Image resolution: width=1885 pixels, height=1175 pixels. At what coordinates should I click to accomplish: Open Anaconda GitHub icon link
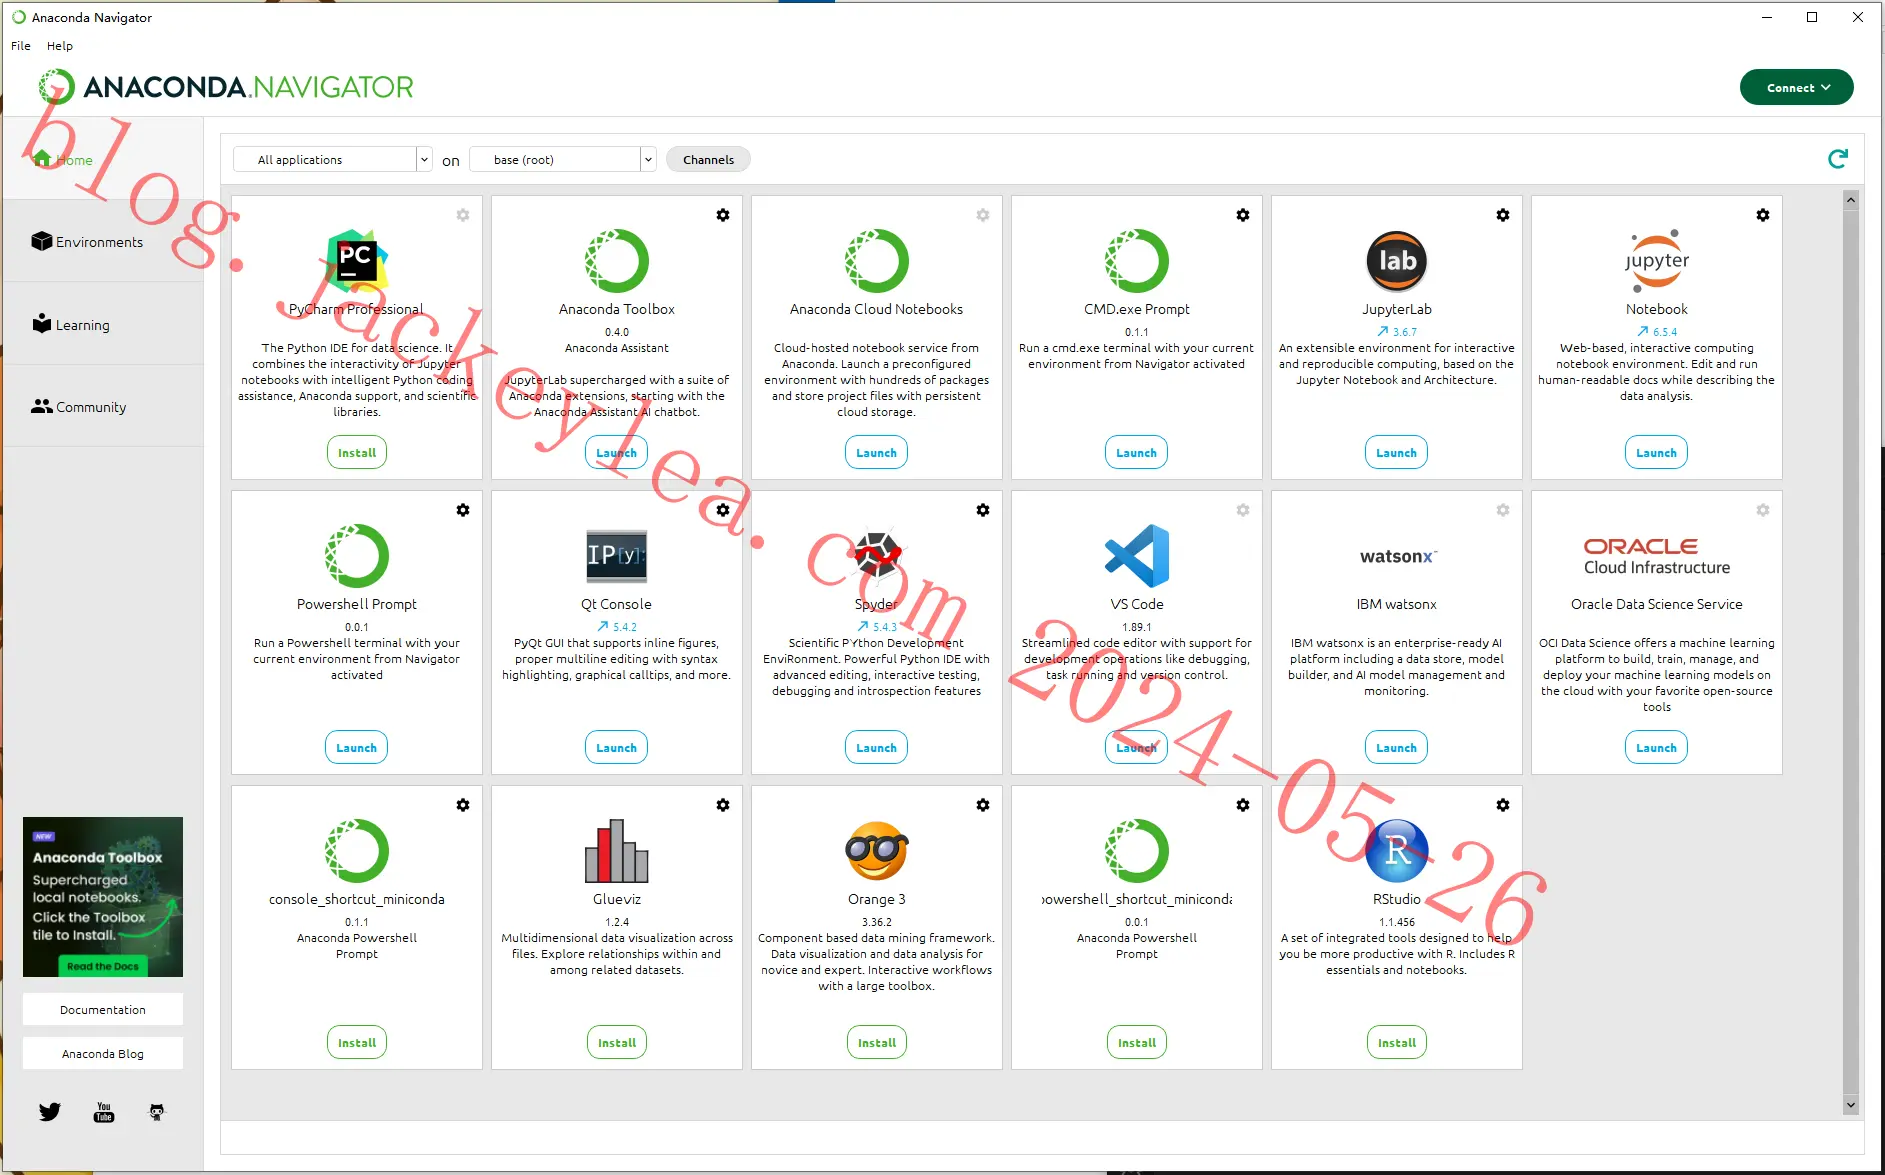click(157, 1112)
